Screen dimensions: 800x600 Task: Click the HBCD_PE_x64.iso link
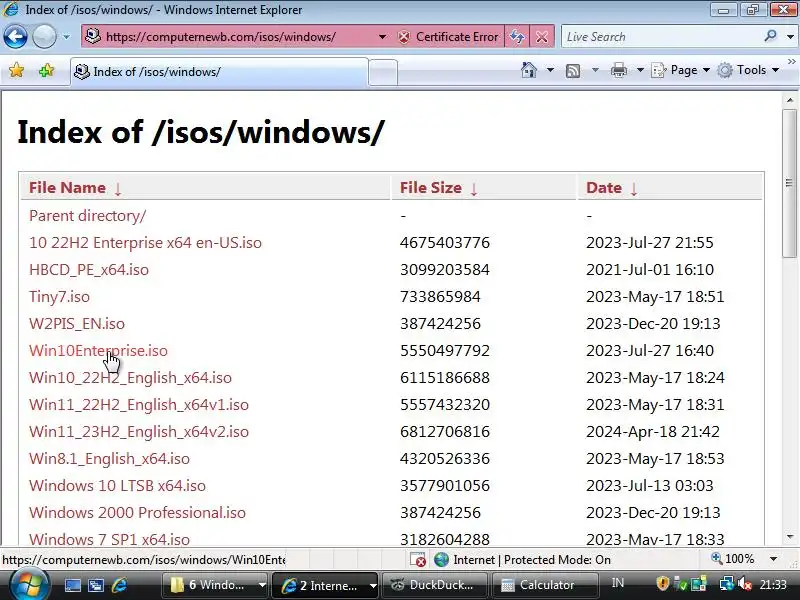click(89, 269)
